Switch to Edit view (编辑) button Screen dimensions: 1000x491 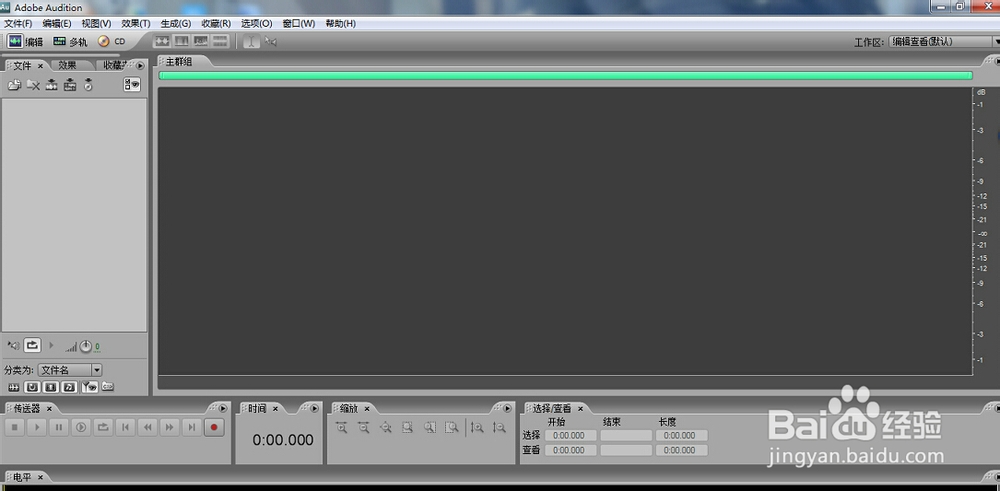click(x=25, y=41)
